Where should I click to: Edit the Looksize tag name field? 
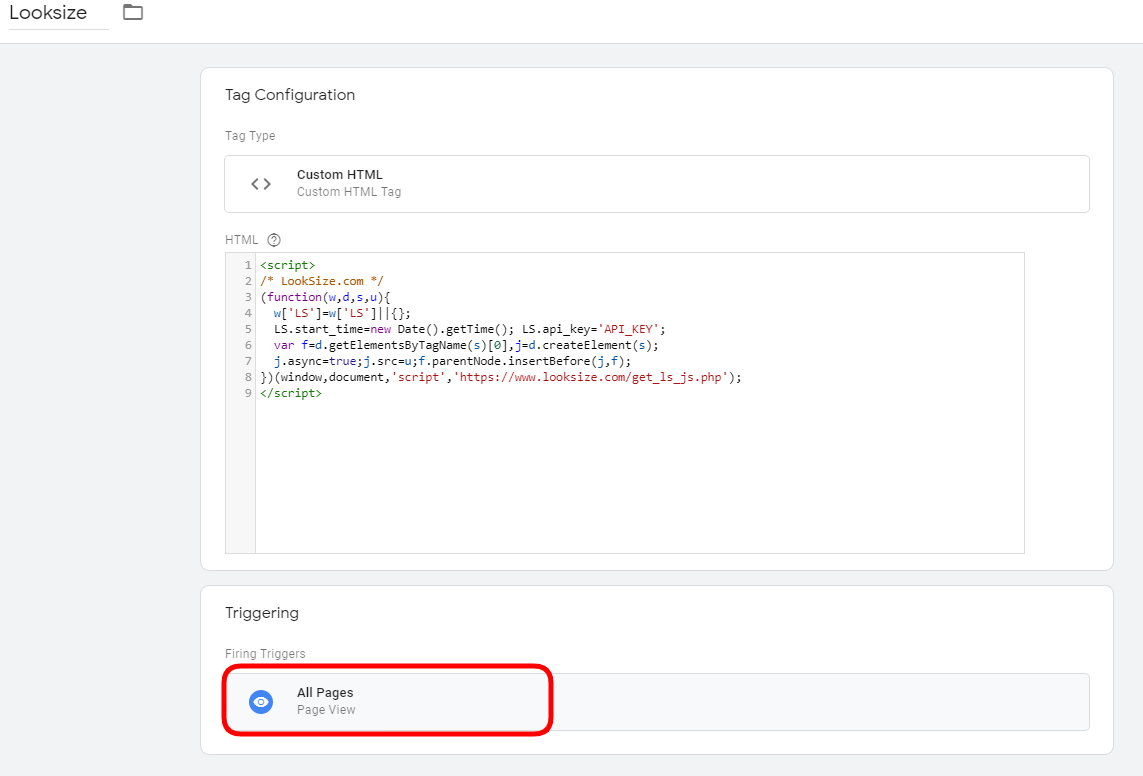point(58,14)
